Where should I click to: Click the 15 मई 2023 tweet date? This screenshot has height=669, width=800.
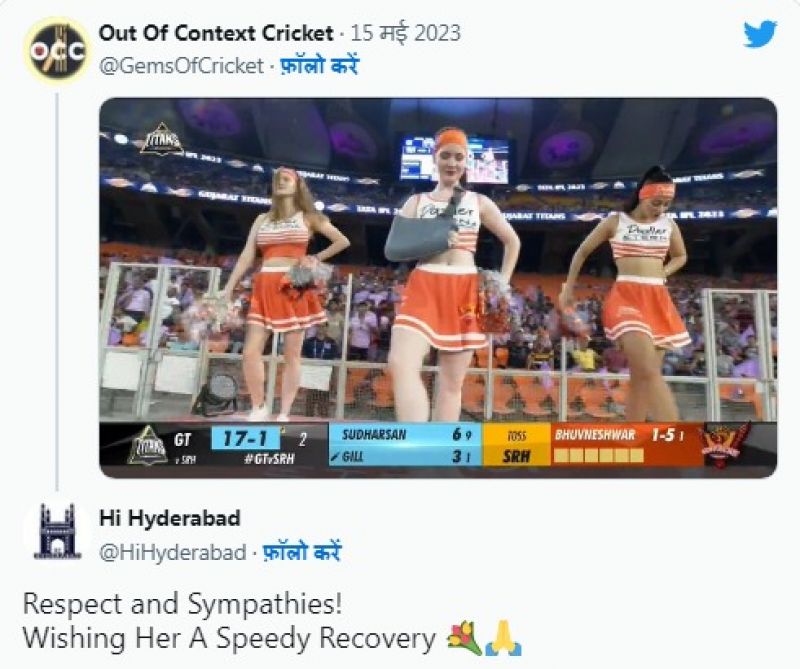click(406, 34)
